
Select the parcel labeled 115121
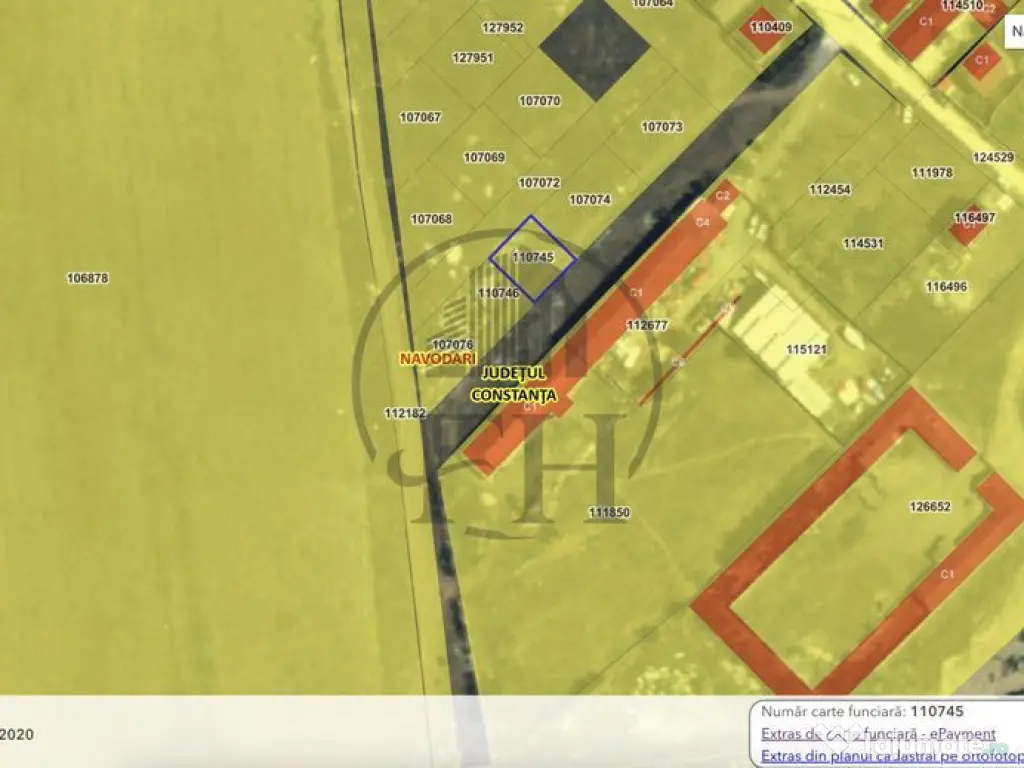click(x=806, y=350)
